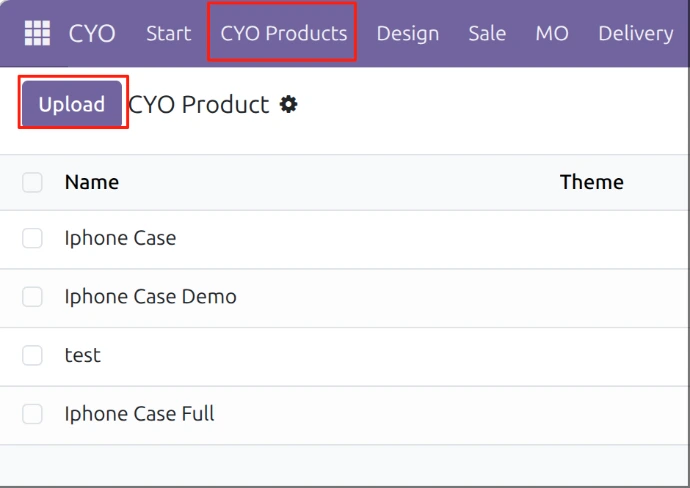Open the Sale menu
Image resolution: width=690 pixels, height=488 pixels.
(487, 33)
